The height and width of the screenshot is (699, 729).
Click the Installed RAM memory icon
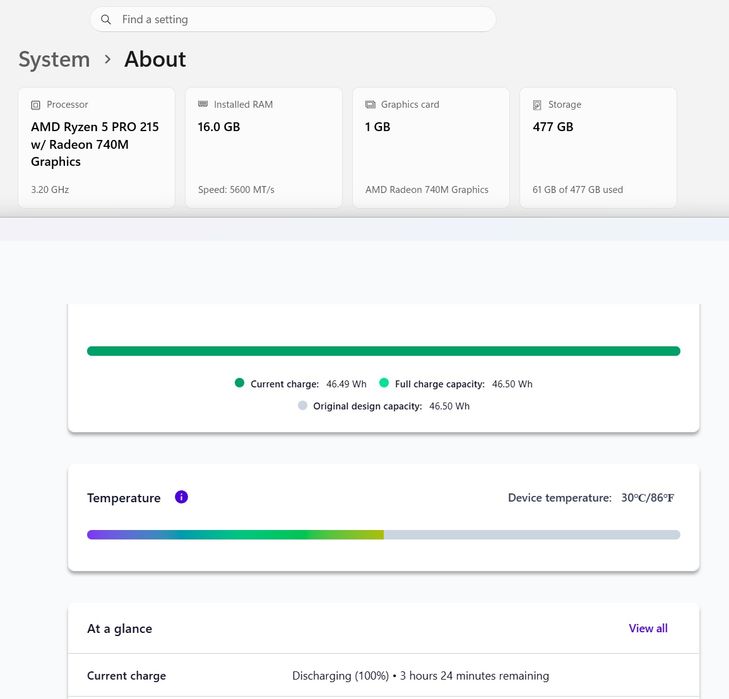pyautogui.click(x=203, y=104)
